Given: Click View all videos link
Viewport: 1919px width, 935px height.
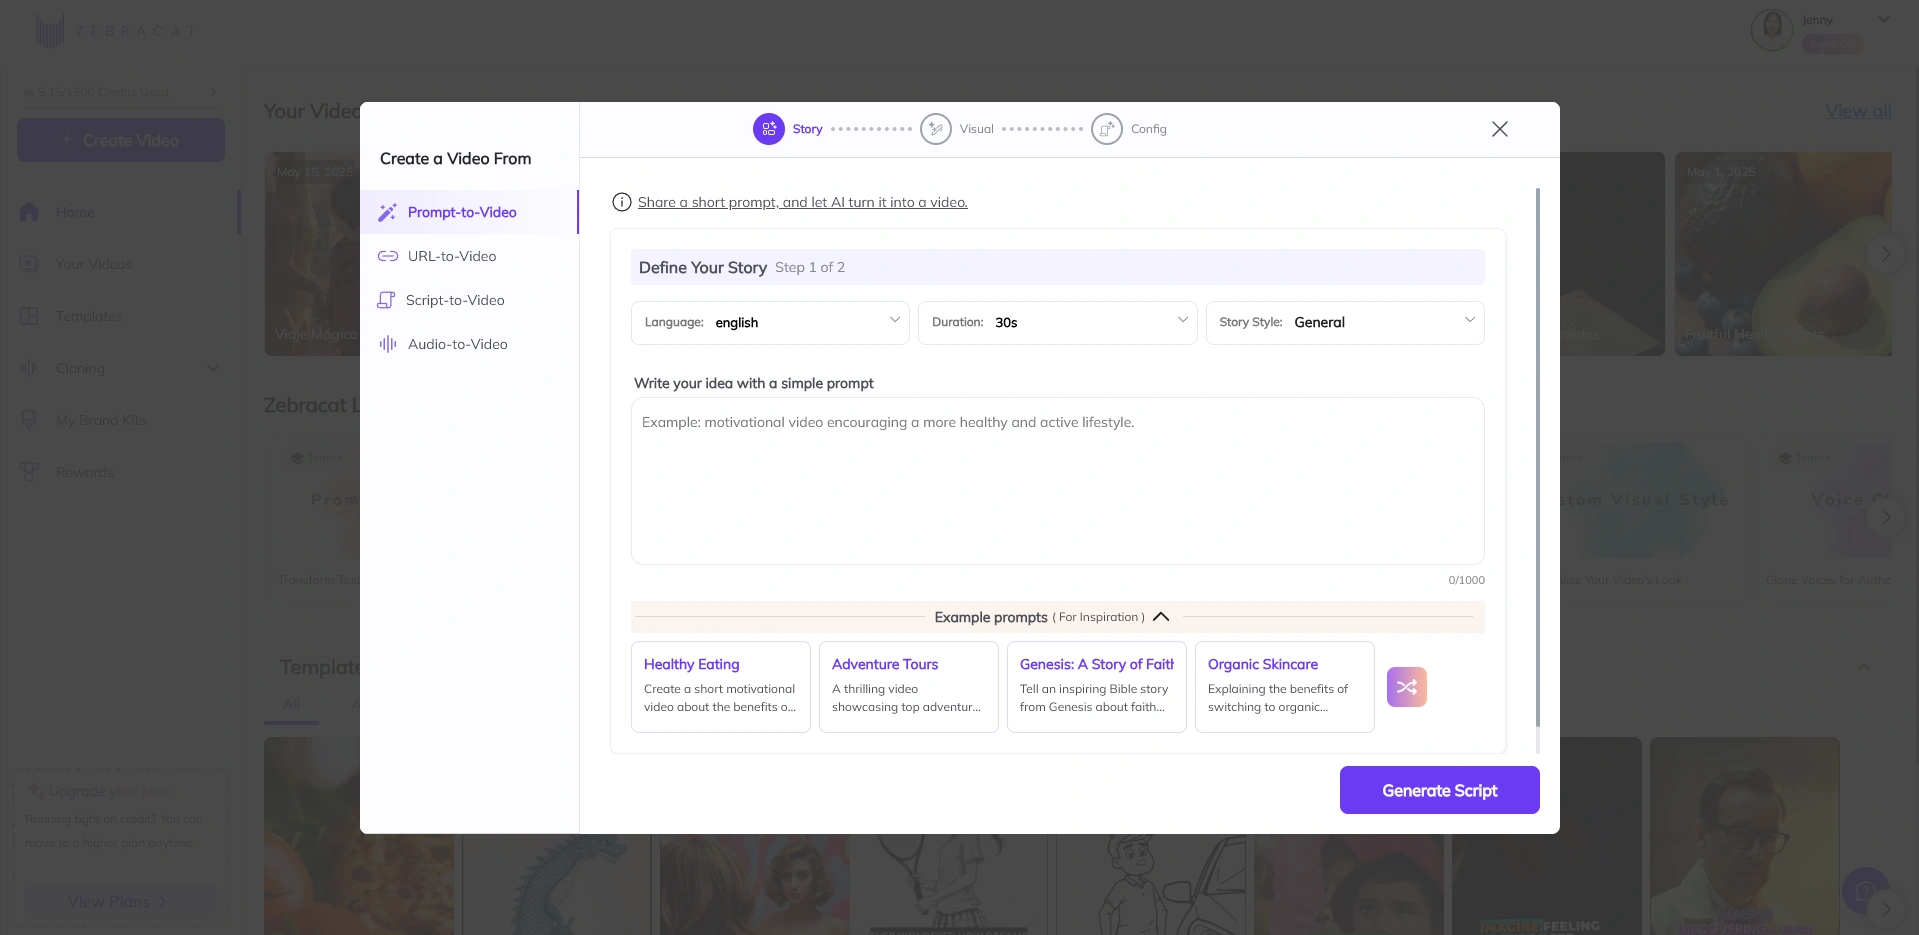Looking at the screenshot, I should tap(1859, 111).
